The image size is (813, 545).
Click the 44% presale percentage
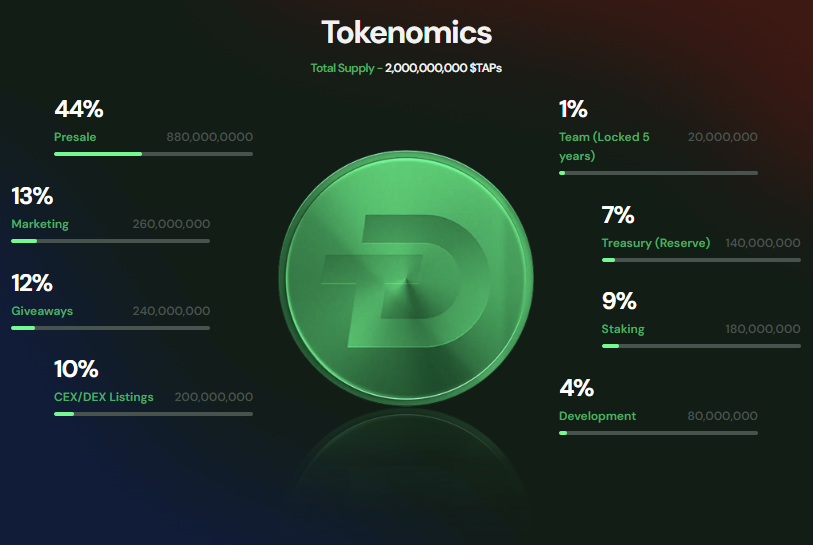click(x=79, y=109)
